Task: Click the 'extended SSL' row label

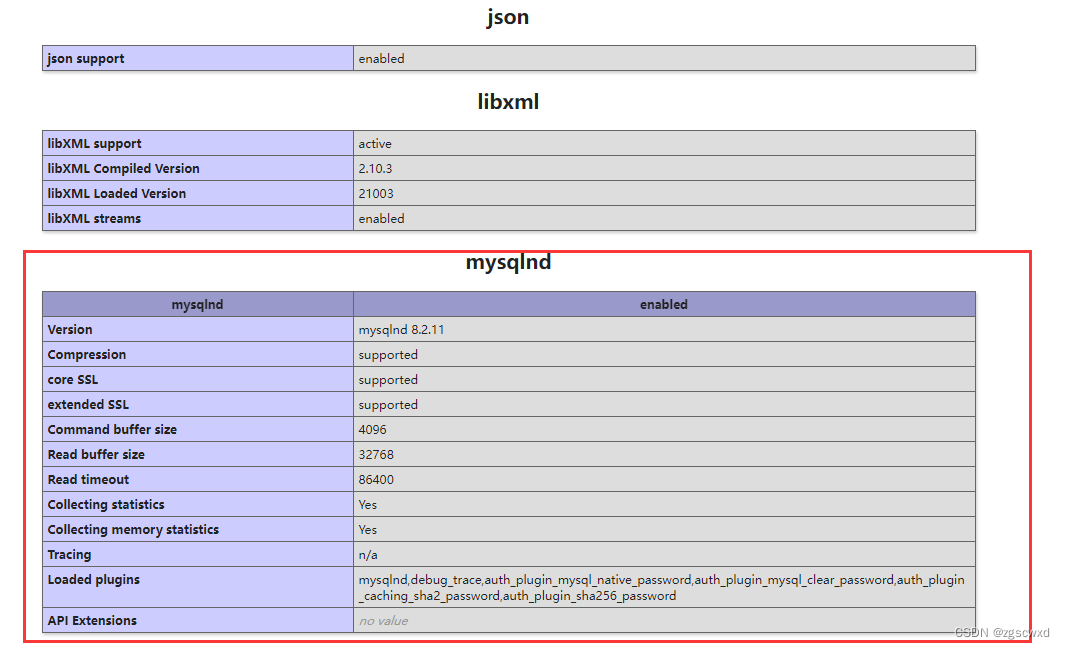Action: point(88,405)
